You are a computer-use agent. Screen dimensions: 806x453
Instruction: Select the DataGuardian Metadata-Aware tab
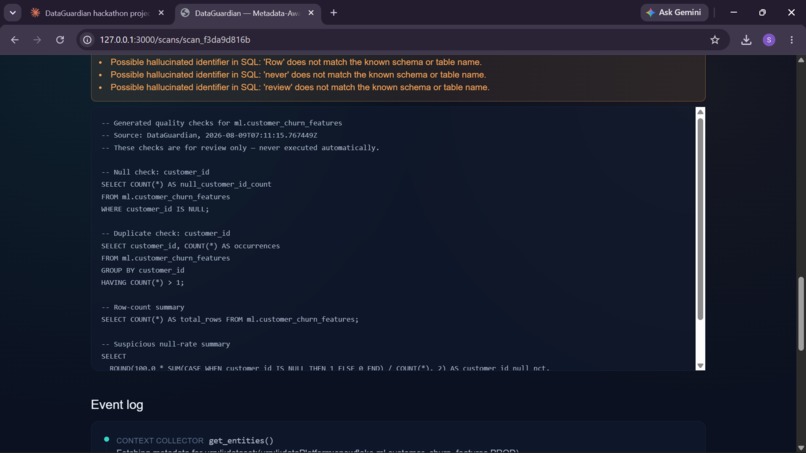tap(247, 13)
